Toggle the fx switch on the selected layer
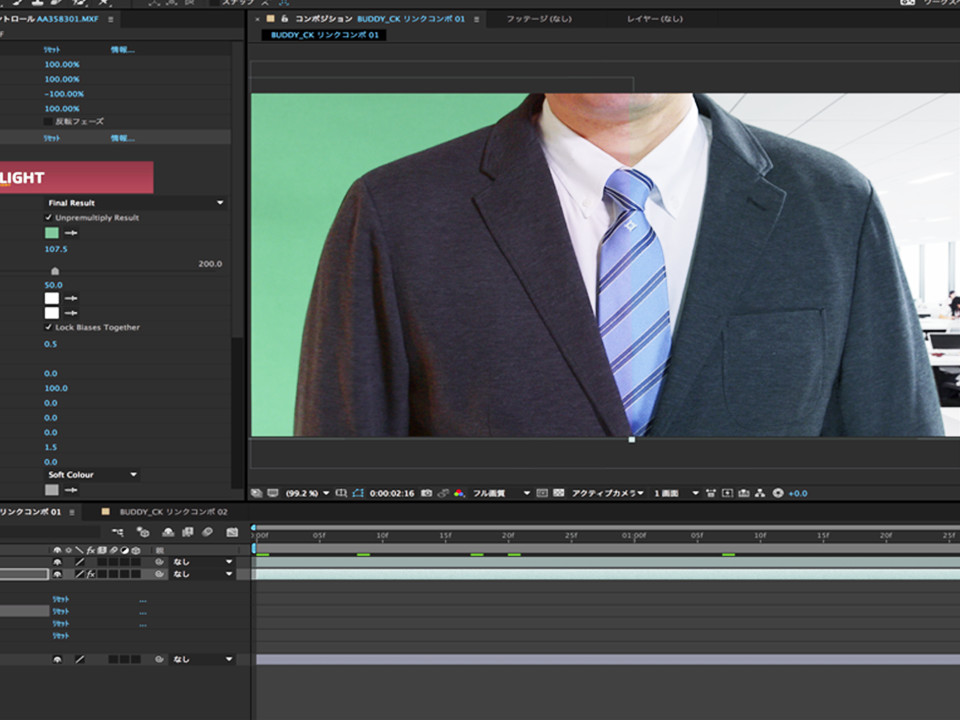 click(91, 574)
